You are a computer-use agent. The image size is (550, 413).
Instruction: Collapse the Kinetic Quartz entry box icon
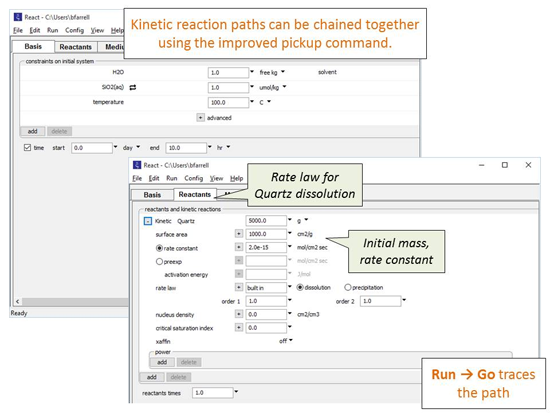tap(148, 221)
